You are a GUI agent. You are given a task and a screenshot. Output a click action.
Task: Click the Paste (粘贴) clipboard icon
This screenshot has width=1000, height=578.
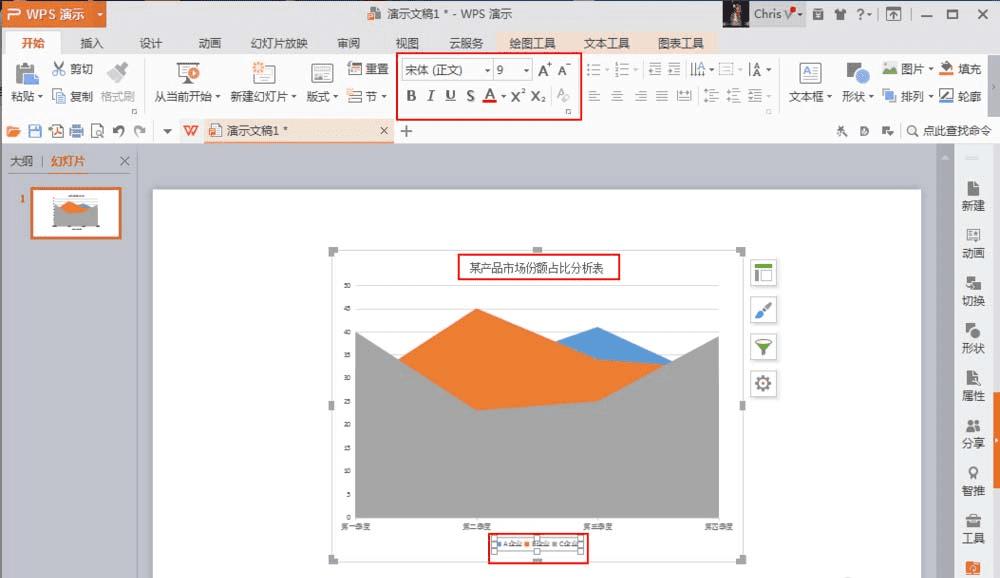click(x=26, y=74)
